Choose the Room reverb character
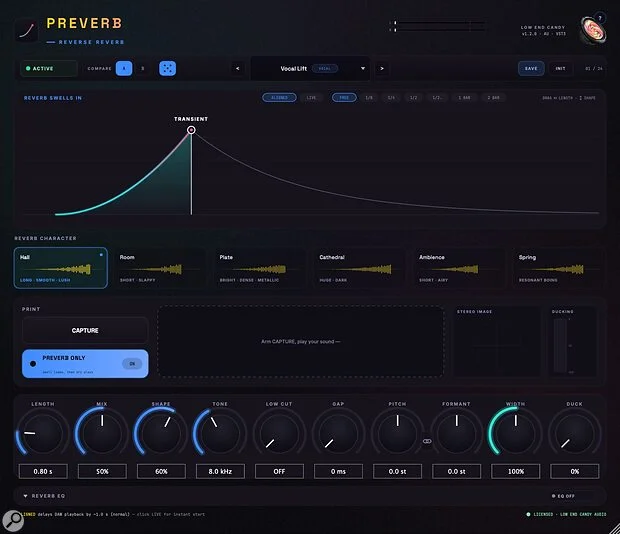The image size is (620, 534). click(160, 268)
